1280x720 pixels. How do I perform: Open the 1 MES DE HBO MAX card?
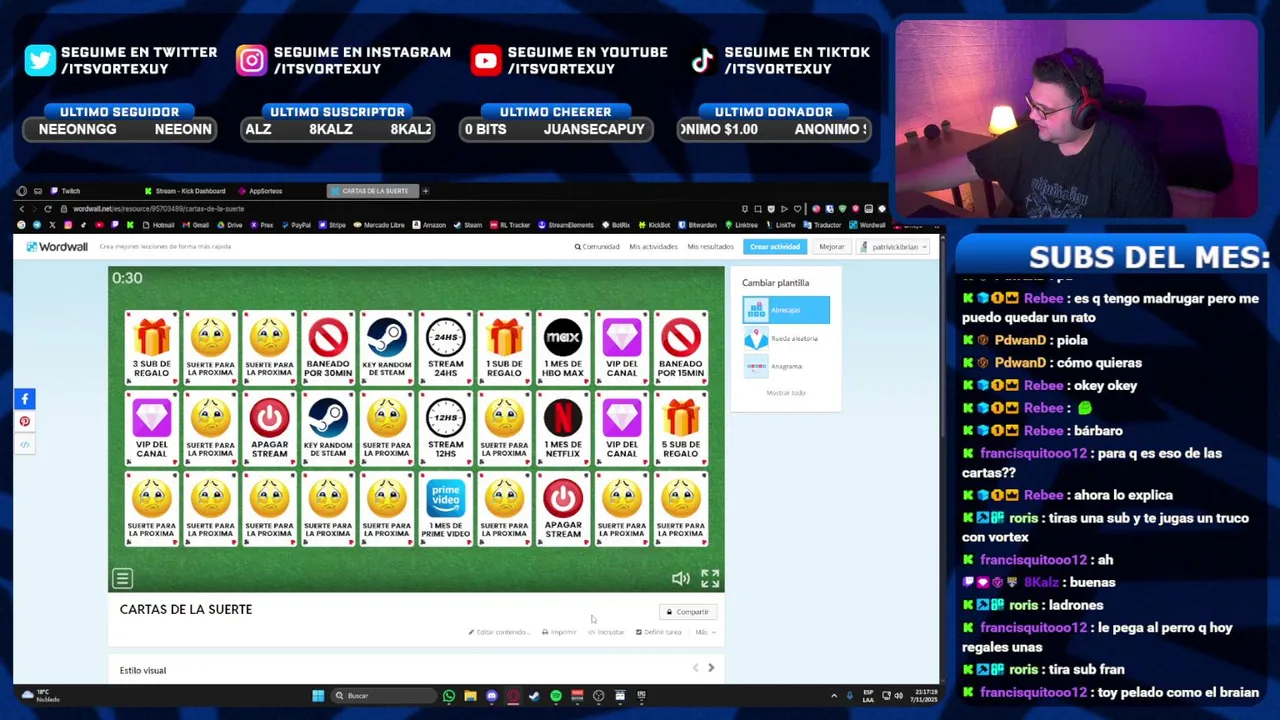pos(563,348)
